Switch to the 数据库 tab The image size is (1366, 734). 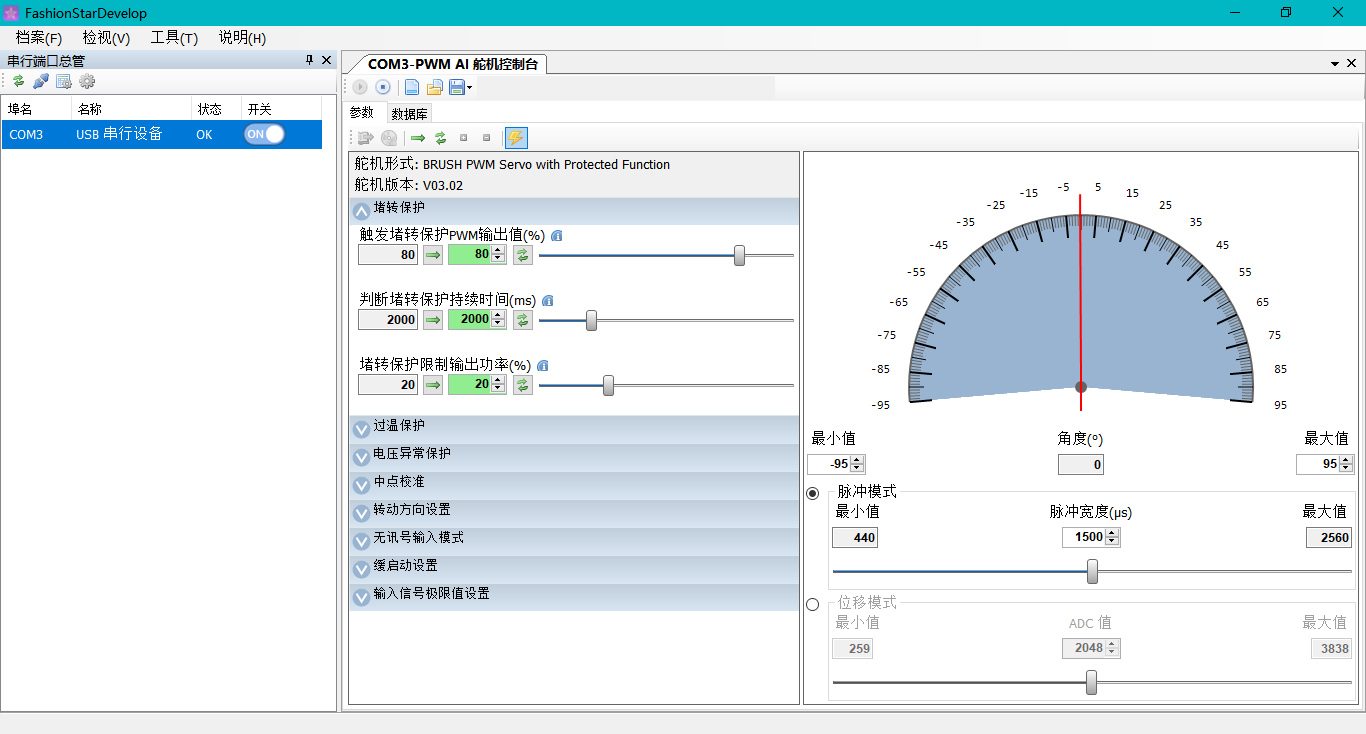pos(410,114)
